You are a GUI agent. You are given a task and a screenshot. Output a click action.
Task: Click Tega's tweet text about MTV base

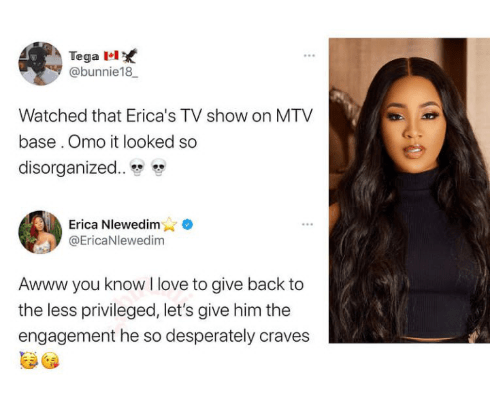[165, 141]
